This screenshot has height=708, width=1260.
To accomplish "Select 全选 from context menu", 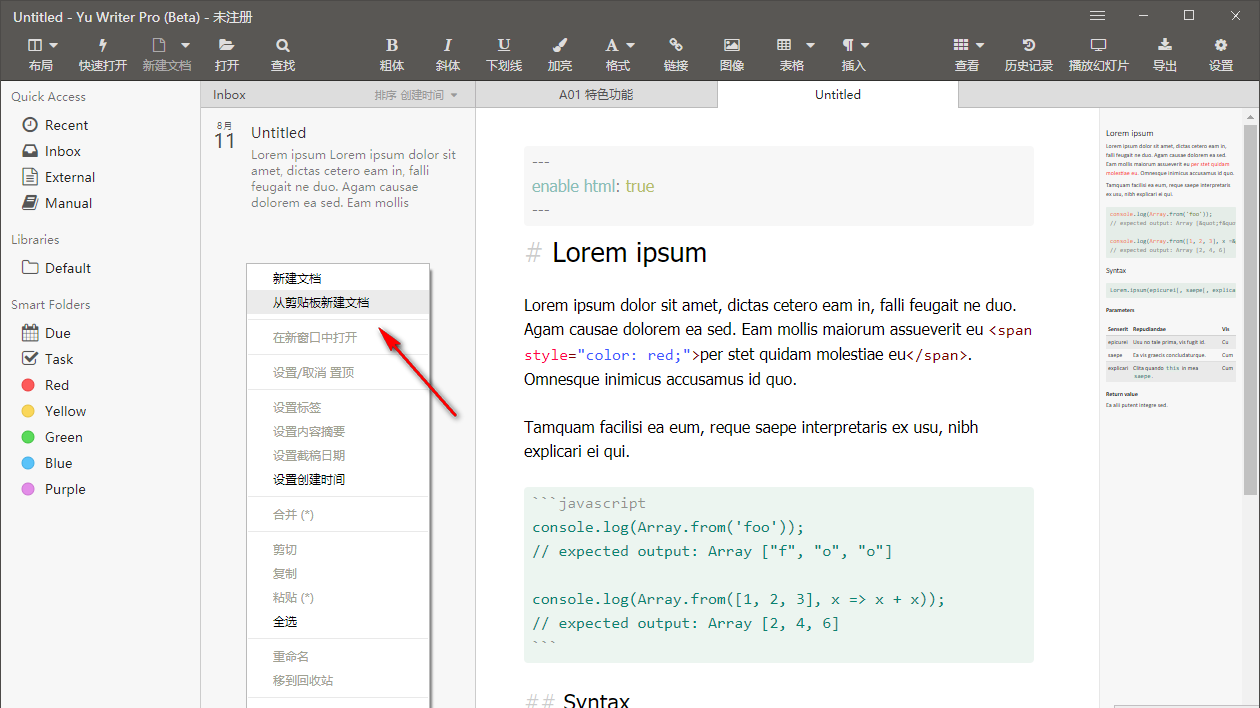I will 285,621.
